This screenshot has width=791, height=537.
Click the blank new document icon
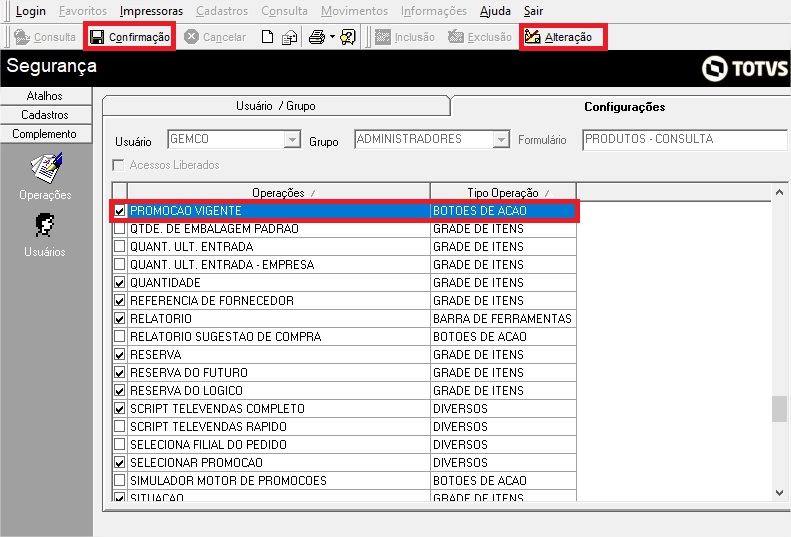pyautogui.click(x=267, y=37)
